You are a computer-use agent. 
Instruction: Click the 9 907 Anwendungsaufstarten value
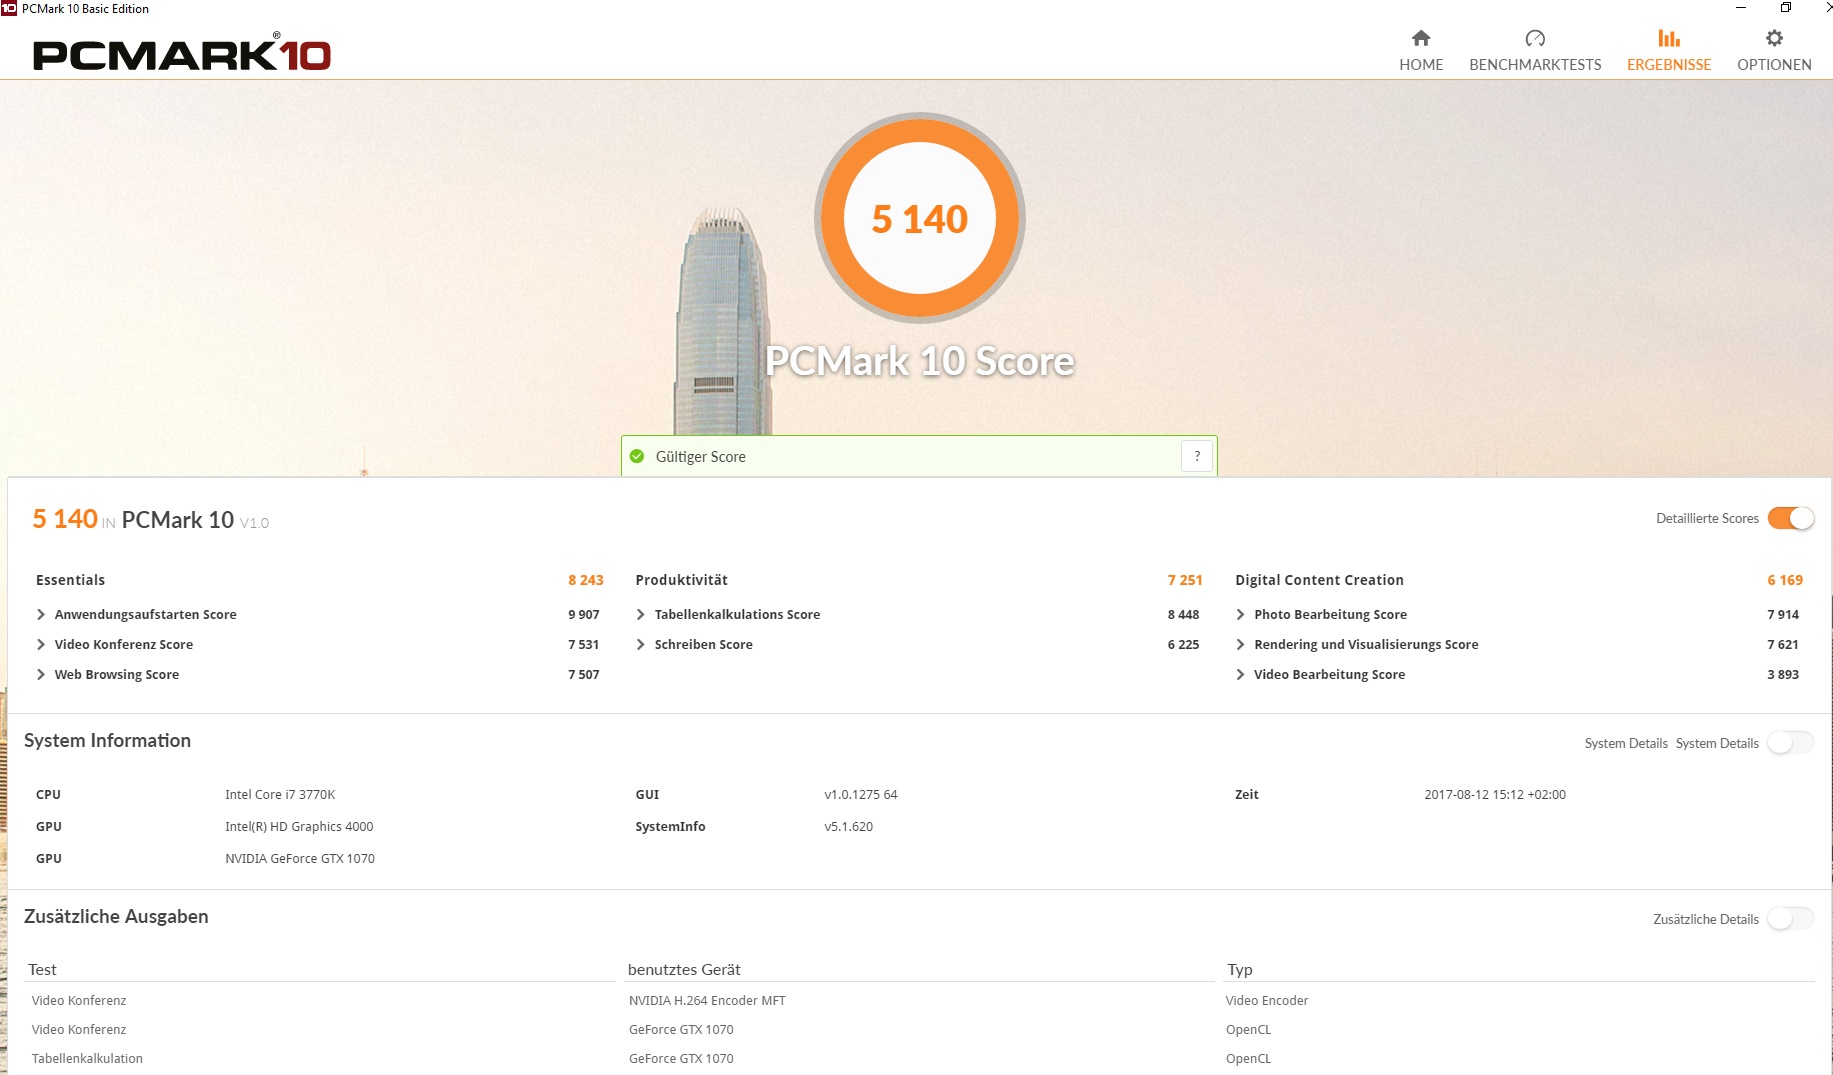584,615
